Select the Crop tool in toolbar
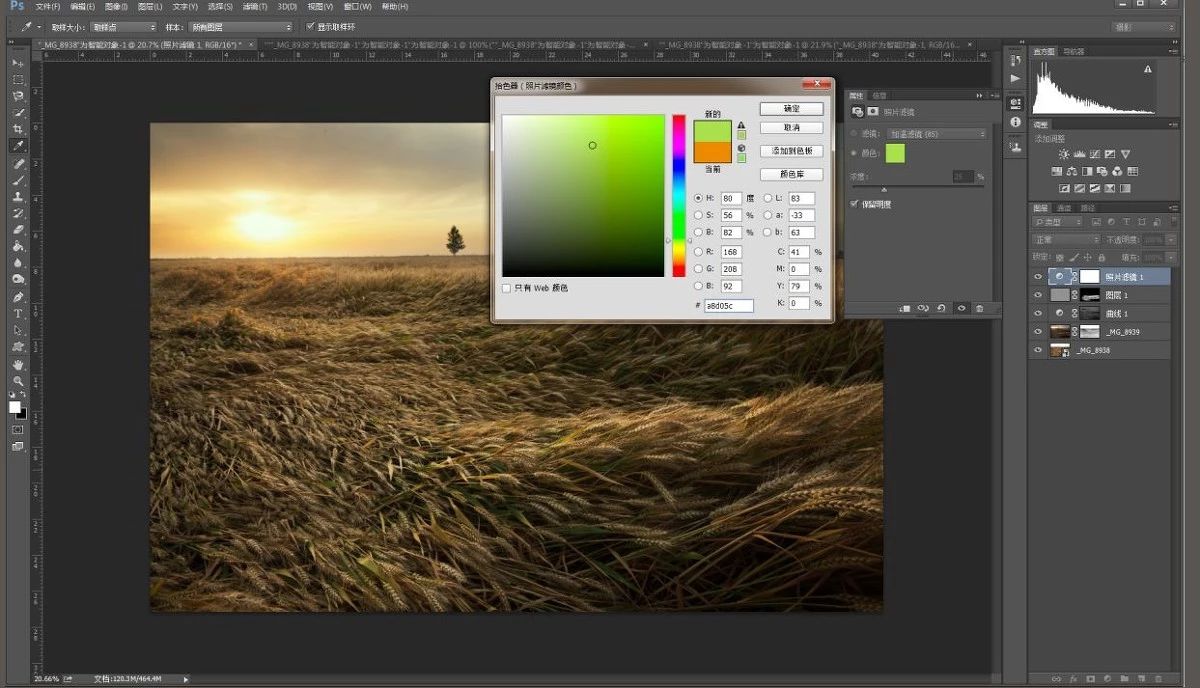Viewport: 1200px width, 688px height. tap(18, 129)
